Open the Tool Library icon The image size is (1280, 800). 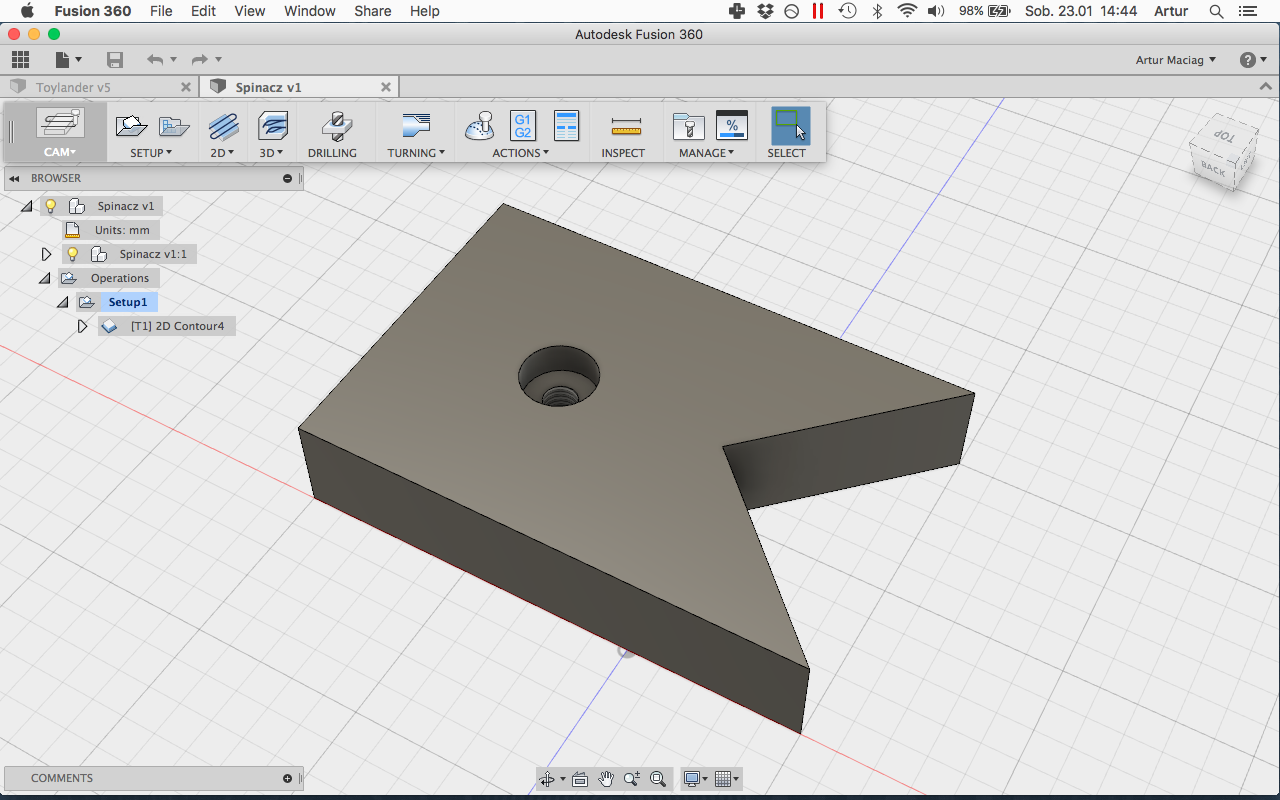(x=688, y=126)
